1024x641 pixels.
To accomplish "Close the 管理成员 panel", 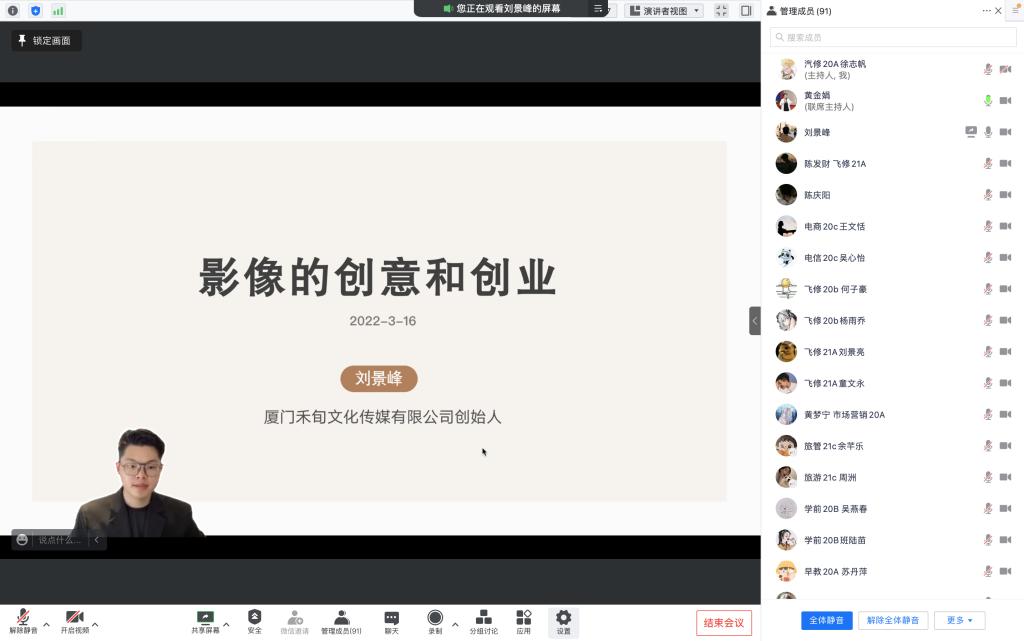I will tap(999, 10).
